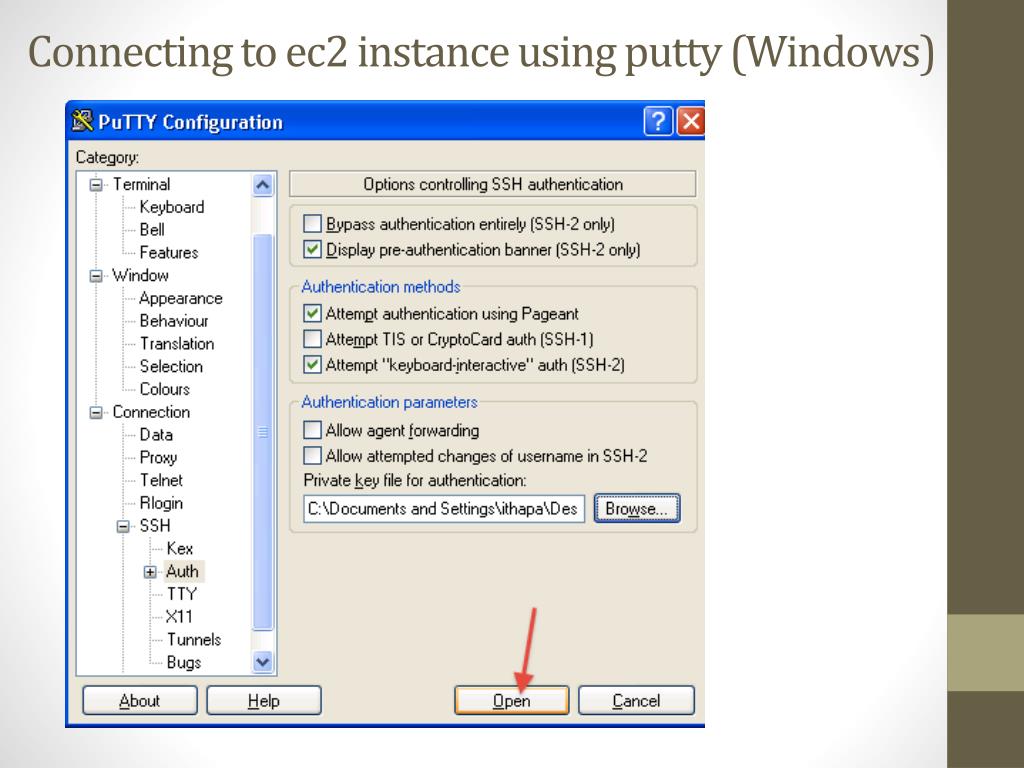Image resolution: width=1024 pixels, height=768 pixels.
Task: Select the Proxy category
Action: pyautogui.click(x=158, y=458)
